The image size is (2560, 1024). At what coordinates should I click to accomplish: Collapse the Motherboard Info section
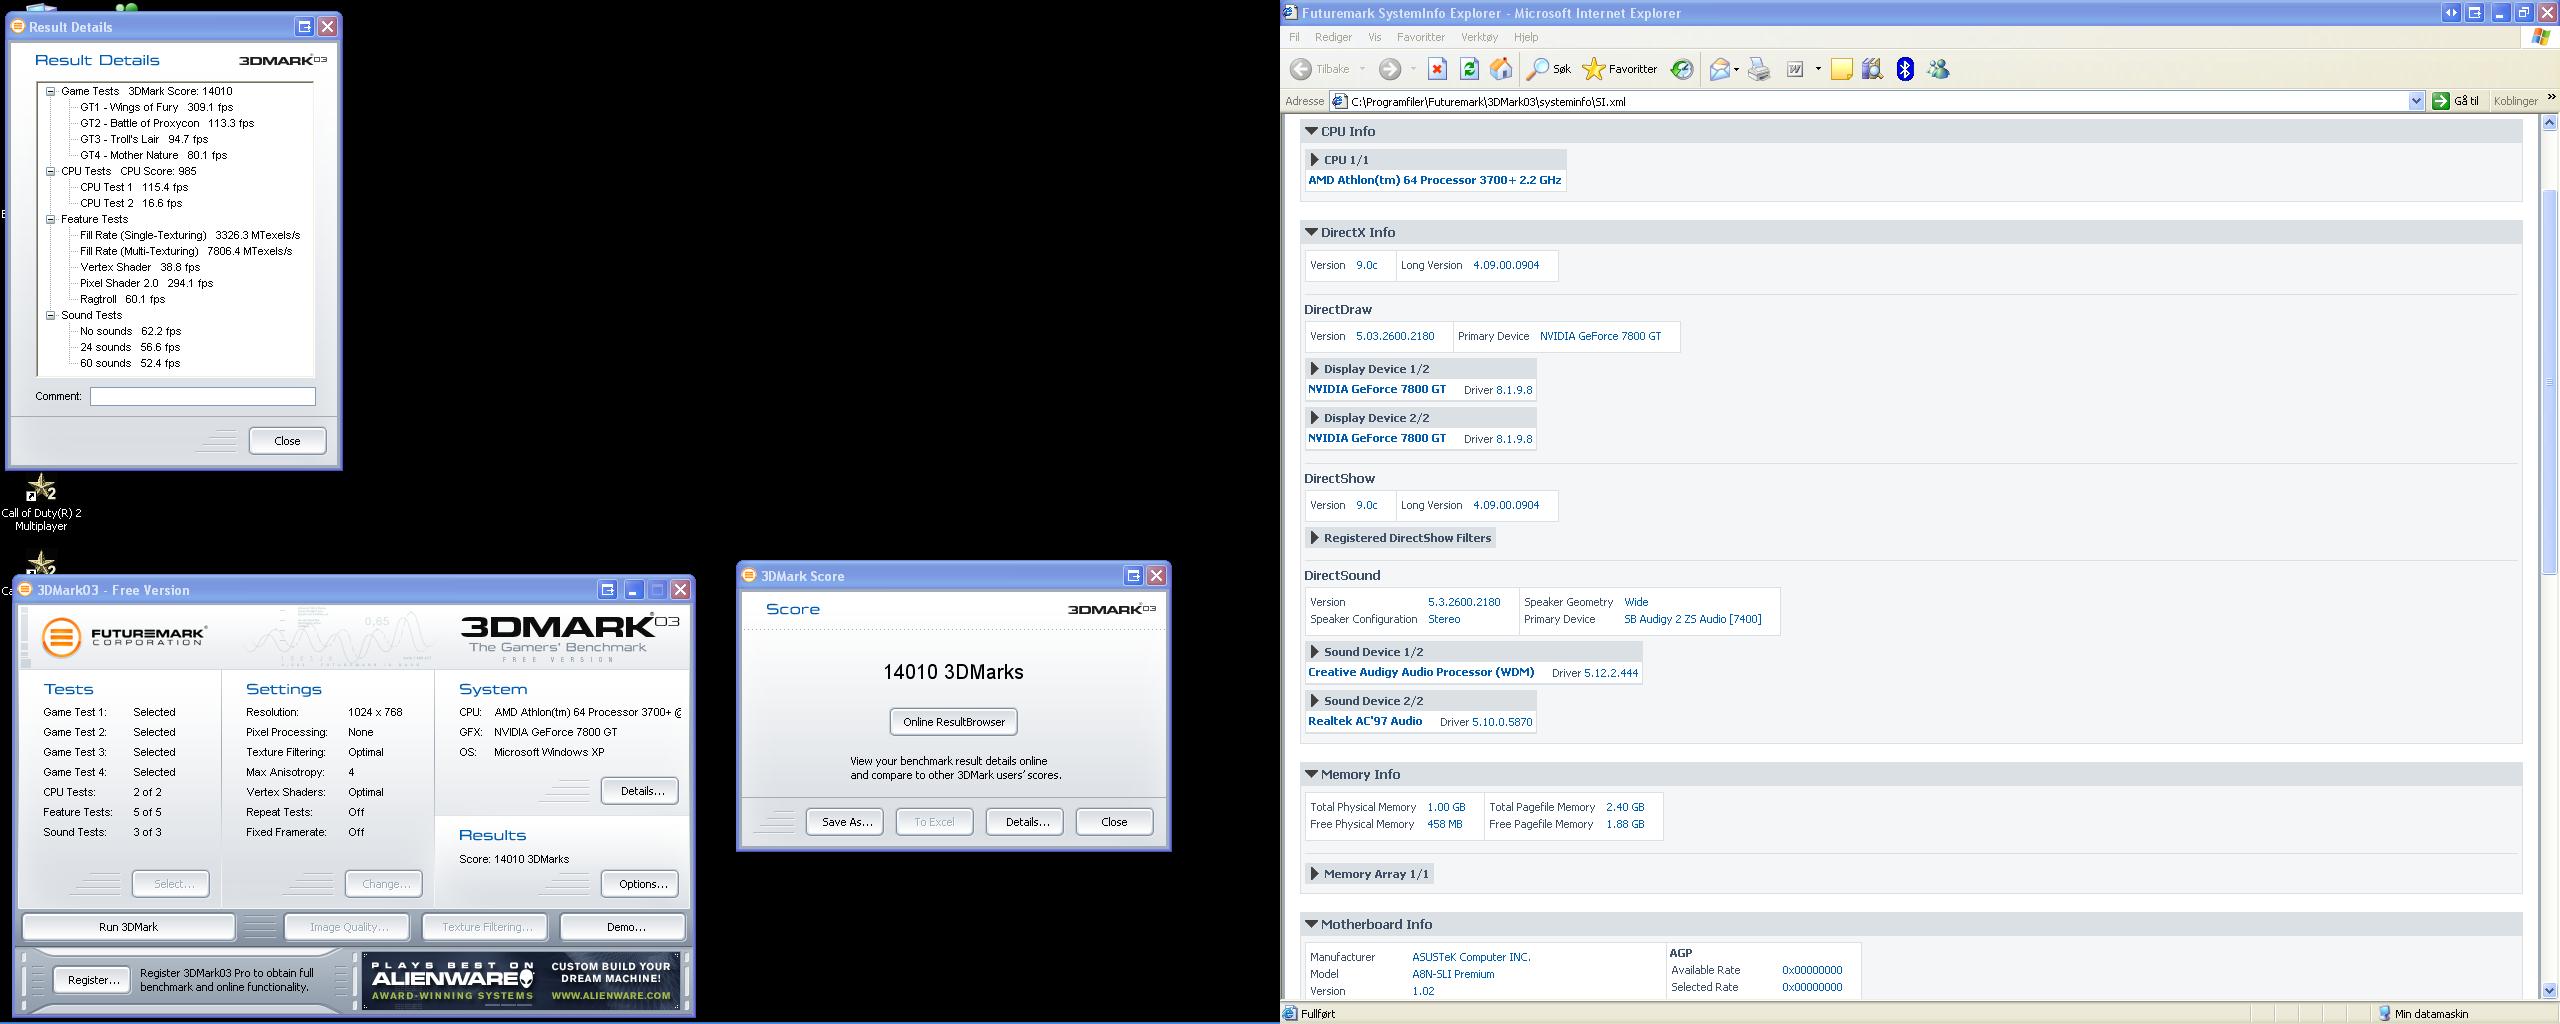coord(1311,924)
